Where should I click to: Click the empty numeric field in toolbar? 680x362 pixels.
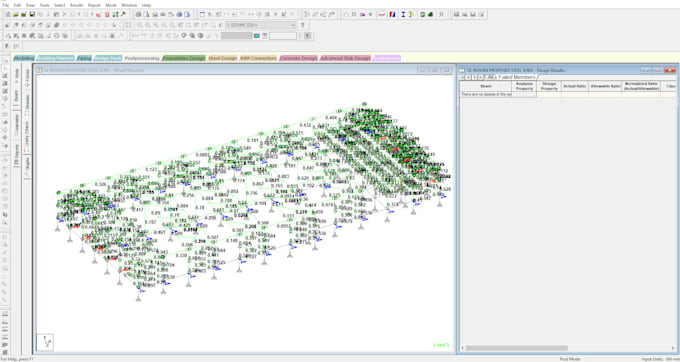283,36
